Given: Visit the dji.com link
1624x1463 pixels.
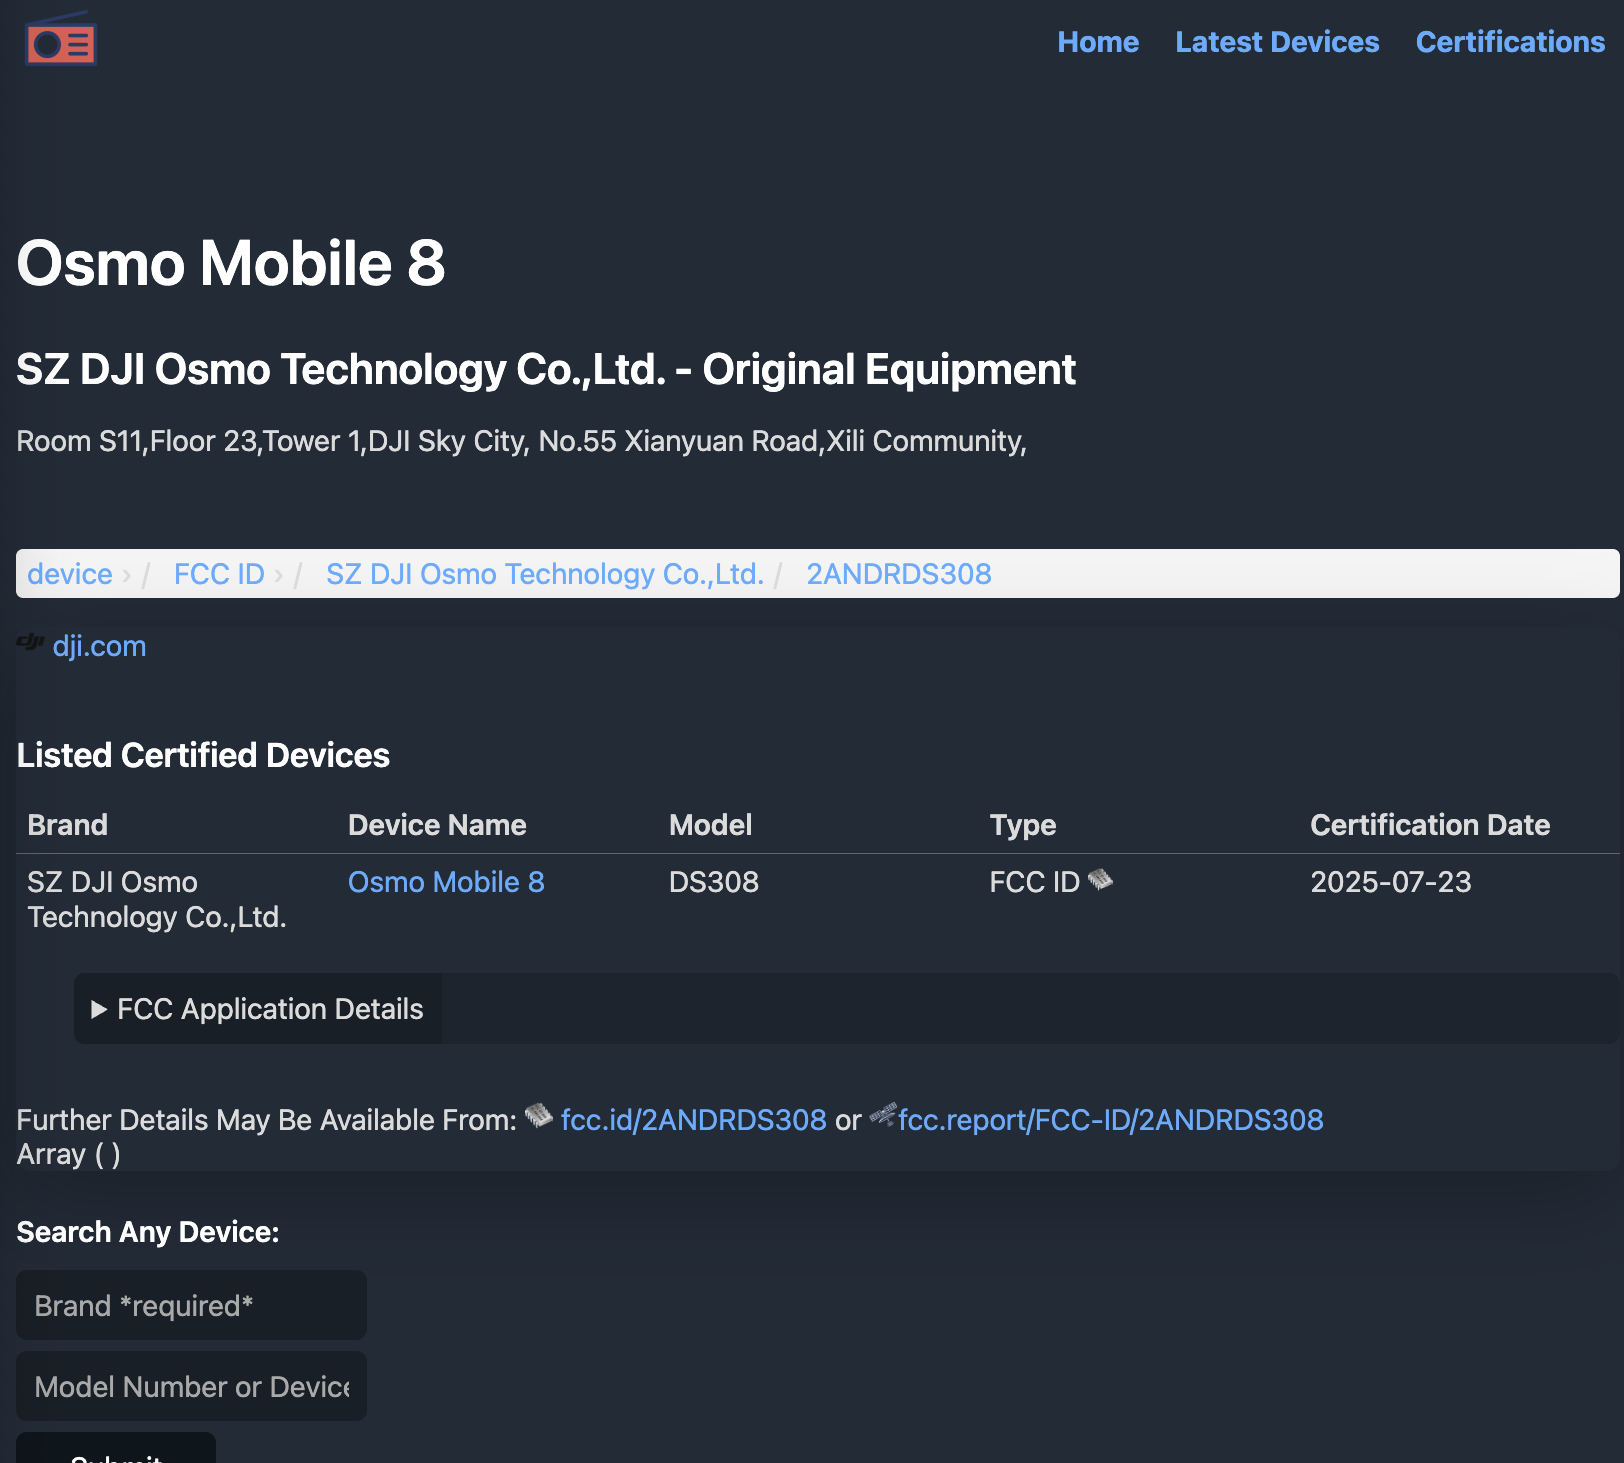Looking at the screenshot, I should 99,646.
